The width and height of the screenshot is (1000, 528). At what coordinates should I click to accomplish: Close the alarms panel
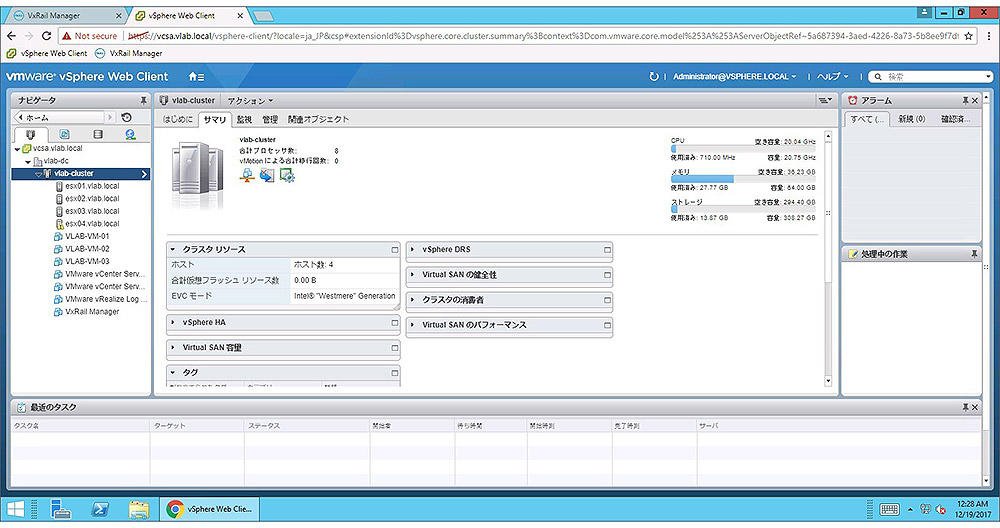click(974, 101)
